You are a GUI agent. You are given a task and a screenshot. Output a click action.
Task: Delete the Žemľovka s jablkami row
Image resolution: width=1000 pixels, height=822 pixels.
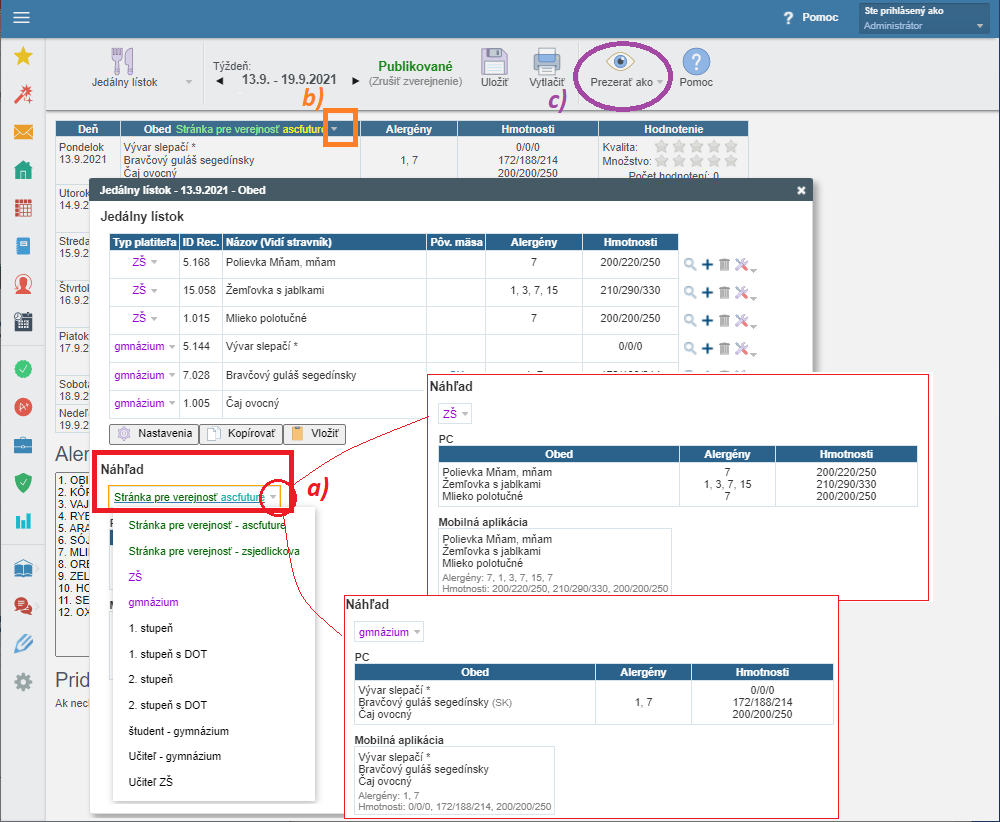pyautogui.click(x=724, y=292)
